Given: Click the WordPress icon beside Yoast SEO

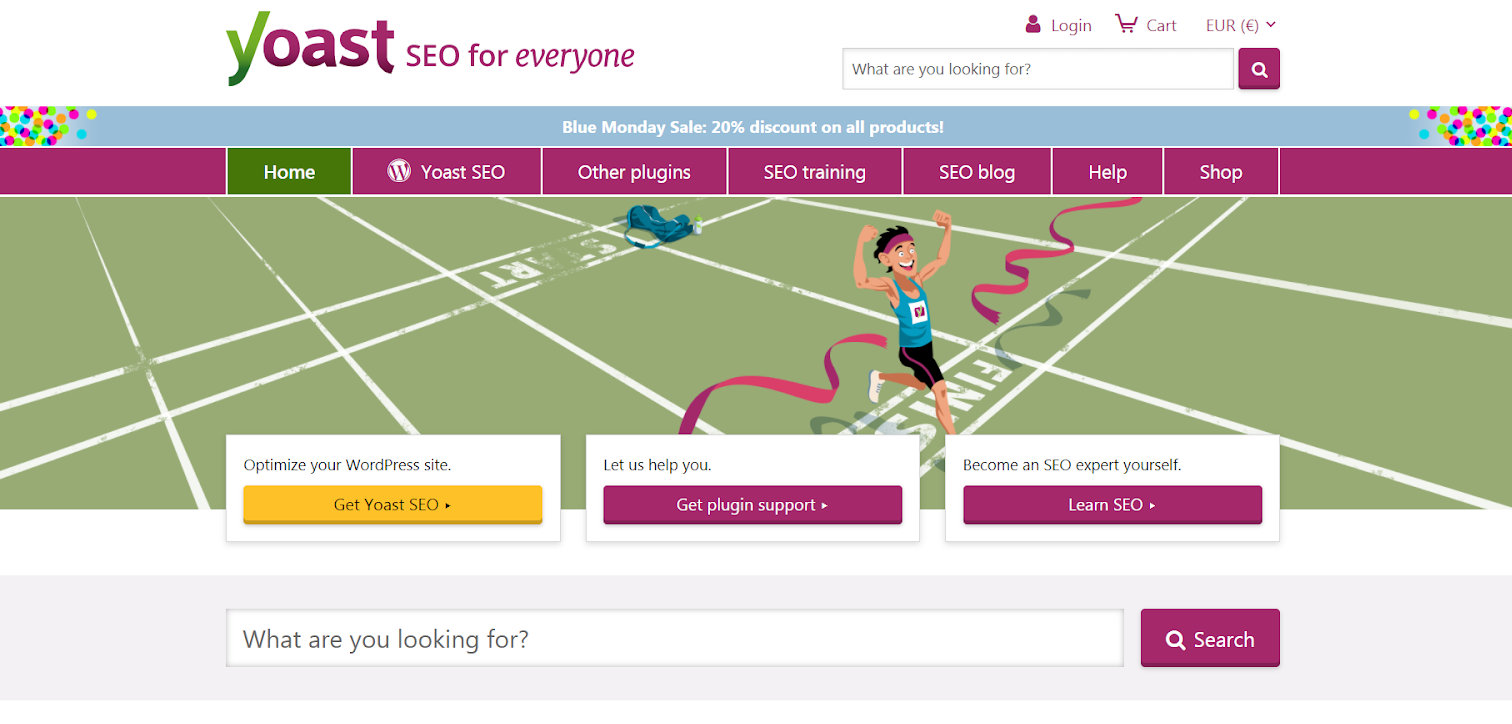Looking at the screenshot, I should pyautogui.click(x=399, y=171).
